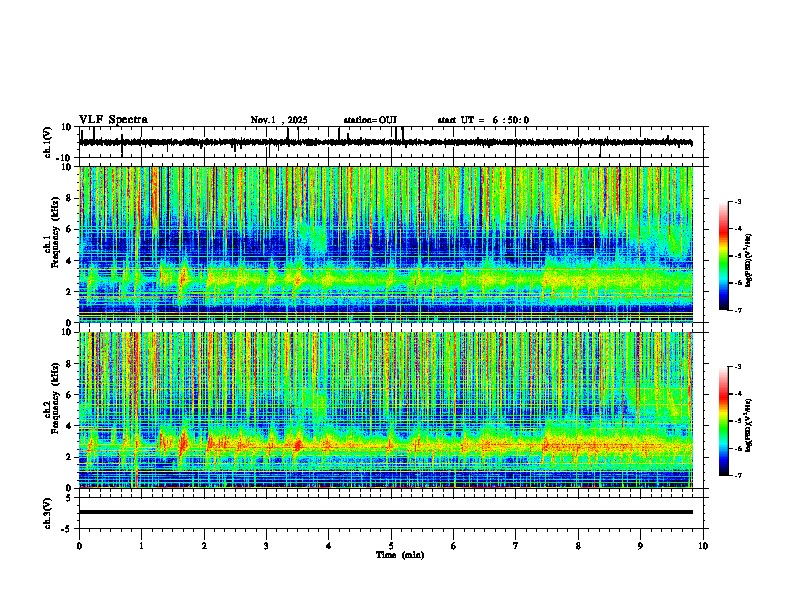Screen dimensions: 792x612
Task: Click the "2" tick on the Time axis
Action: pyautogui.click(x=204, y=546)
